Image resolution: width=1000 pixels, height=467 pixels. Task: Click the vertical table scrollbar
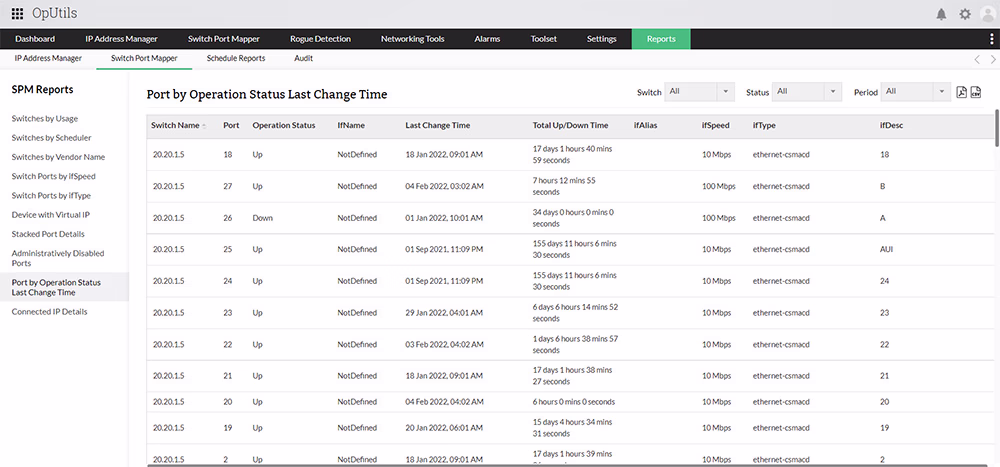[996, 127]
